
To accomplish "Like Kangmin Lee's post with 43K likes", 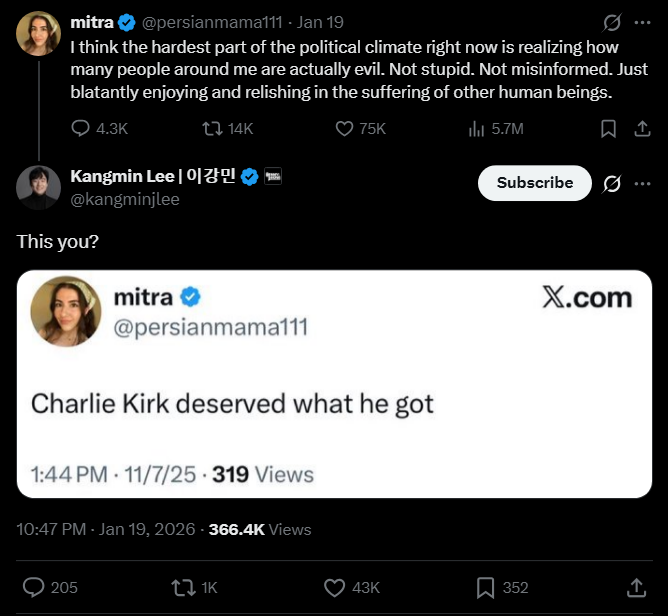I will (335, 587).
